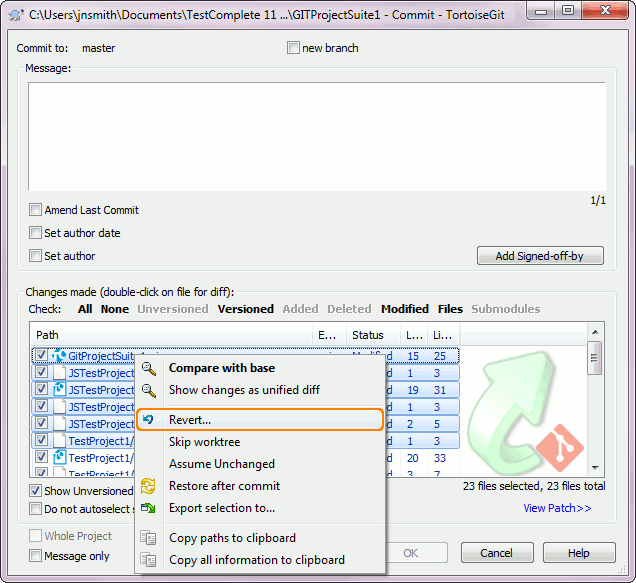636x583 pixels.
Task: Click the yellow Restore after commit icon
Action: 148,486
